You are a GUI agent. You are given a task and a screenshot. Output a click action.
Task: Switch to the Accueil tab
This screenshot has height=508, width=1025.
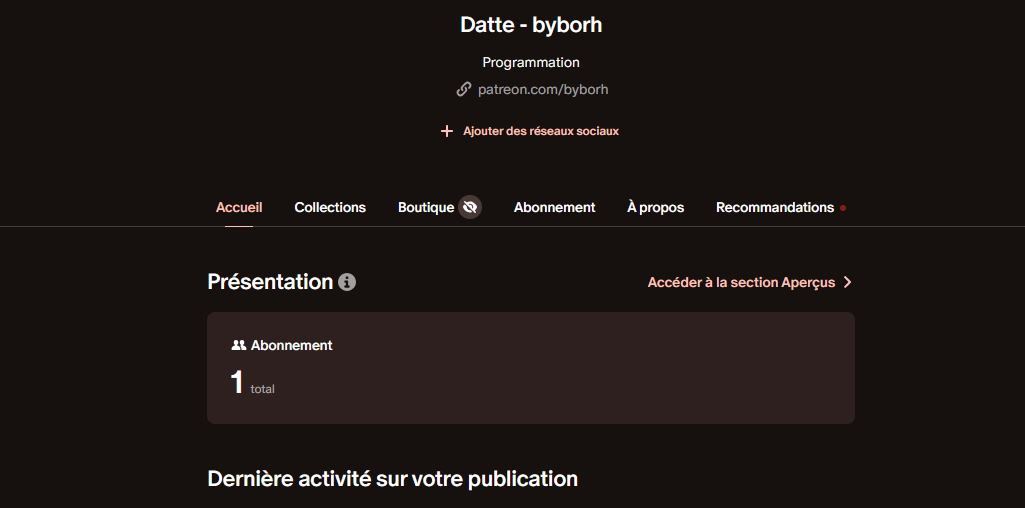(239, 207)
